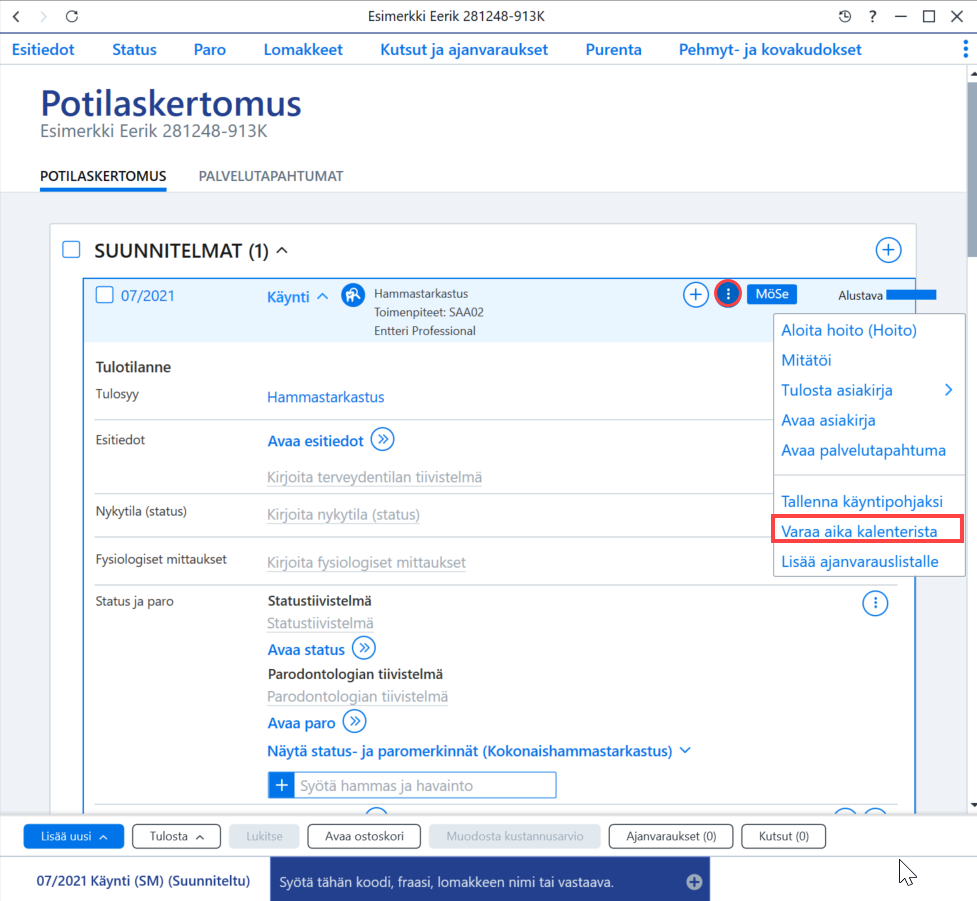The width and height of the screenshot is (977, 901).
Task: Open the Lisää uusi dropdown button
Action: coord(74,836)
